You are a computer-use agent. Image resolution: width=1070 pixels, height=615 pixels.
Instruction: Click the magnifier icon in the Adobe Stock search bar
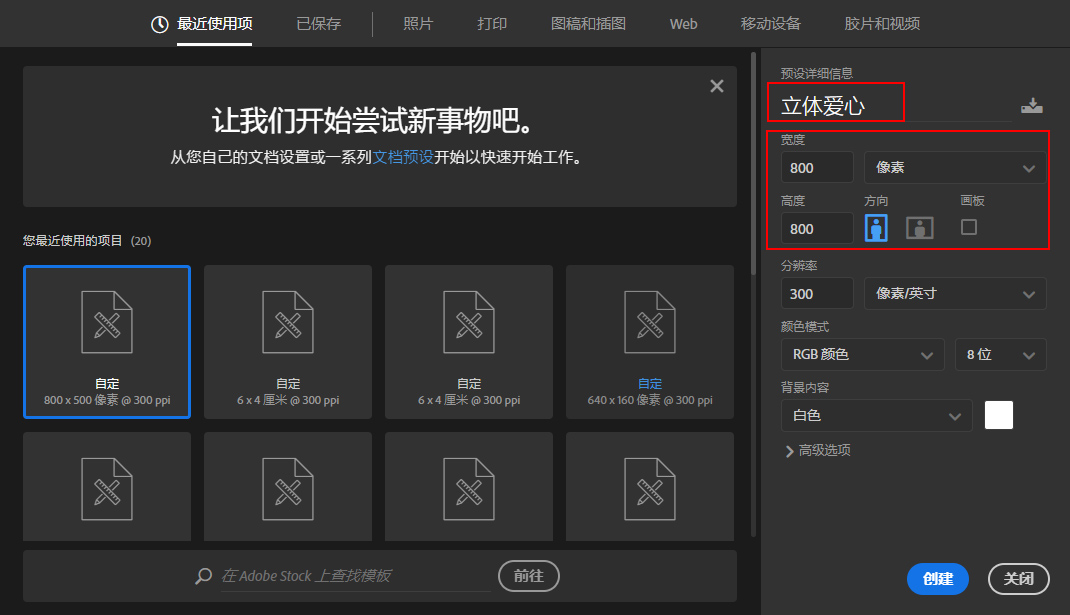203,576
